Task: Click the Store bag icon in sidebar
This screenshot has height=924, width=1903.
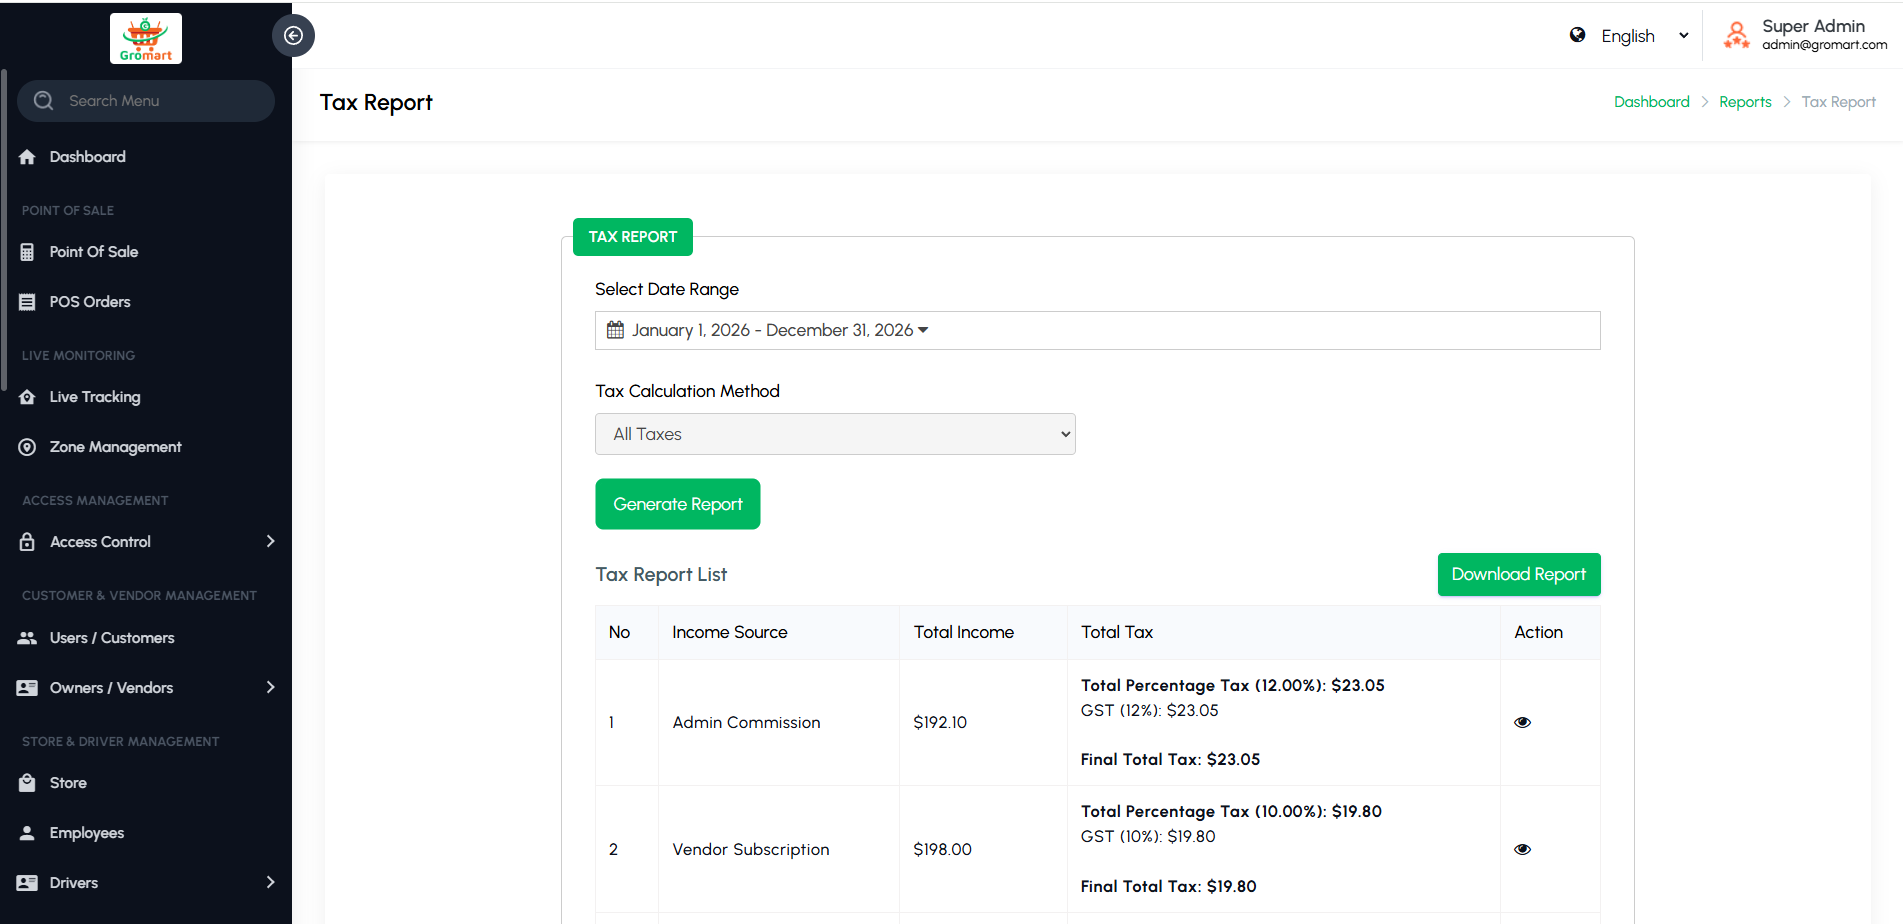Action: coord(27,783)
